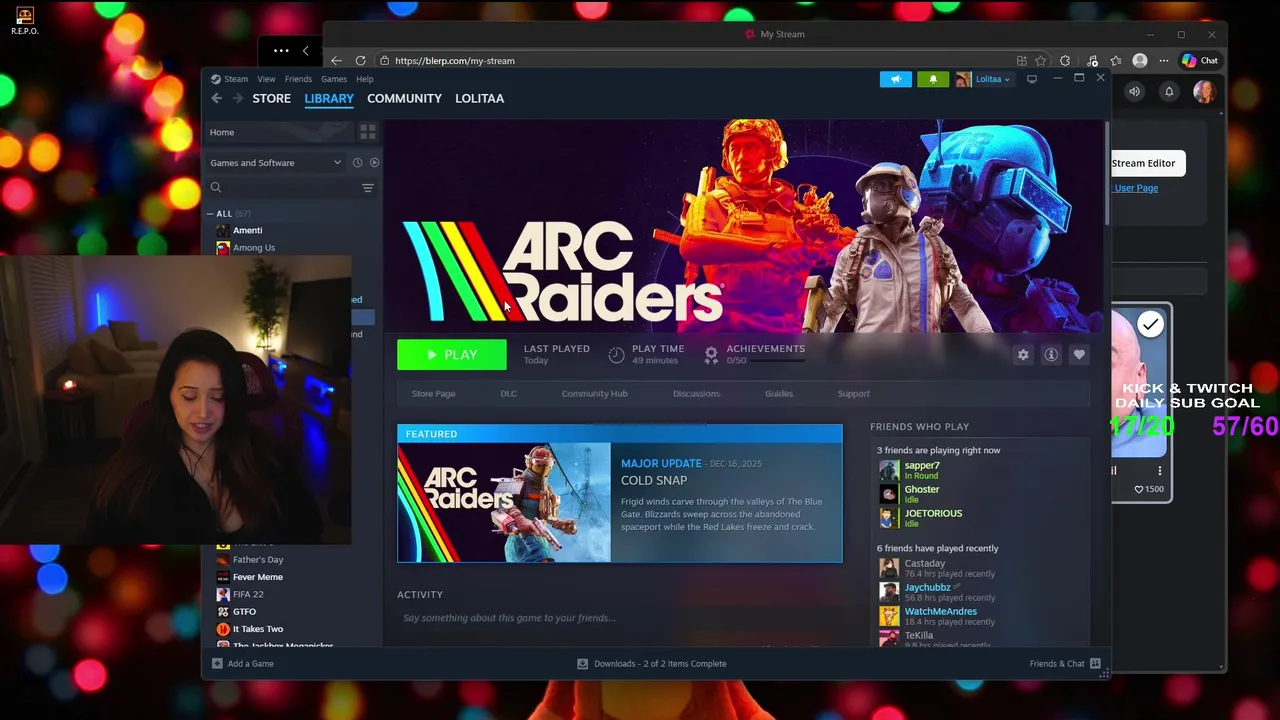Click the Steam back navigation arrow
This screenshot has width=1280, height=720.
click(x=216, y=98)
